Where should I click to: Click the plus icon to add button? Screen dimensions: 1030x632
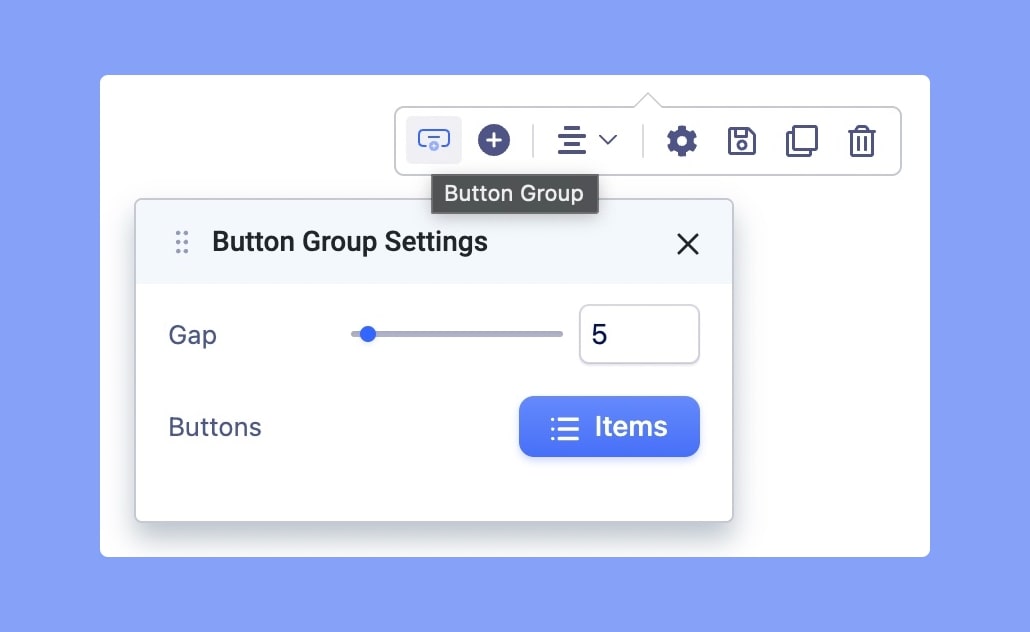(x=493, y=140)
